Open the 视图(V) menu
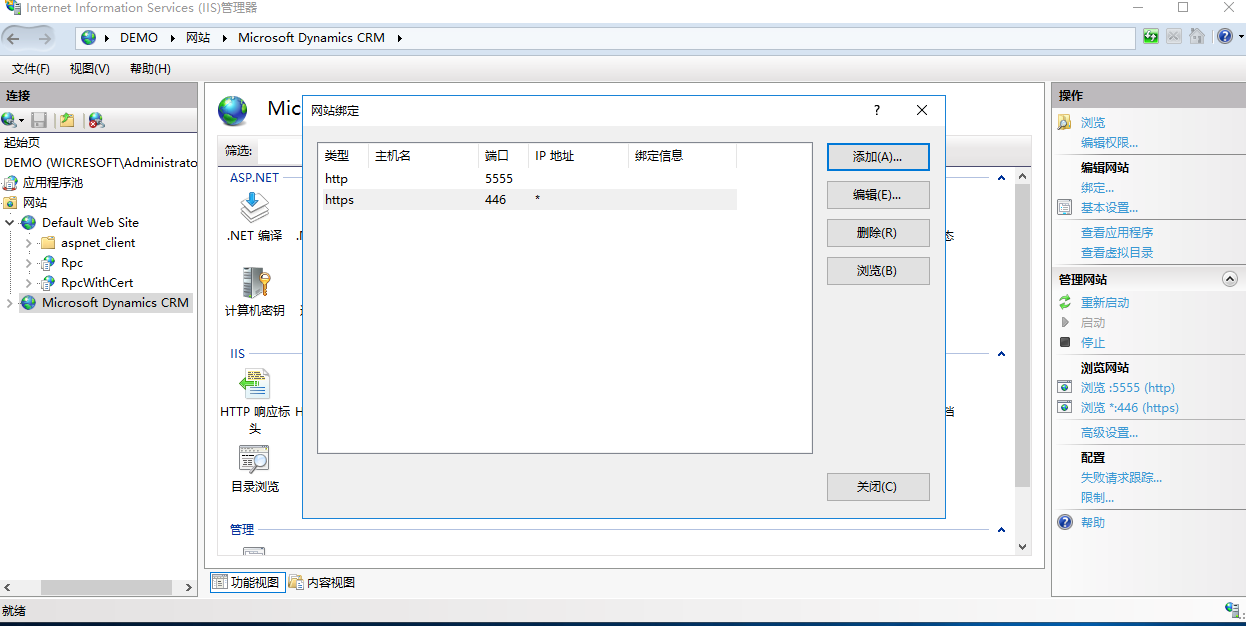Screen dimensions: 1246x626 point(90,69)
